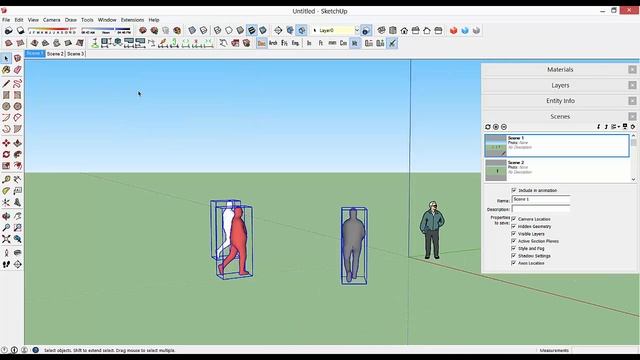
Task: Click the scene list scrollbar down arrow
Action: pos(633,179)
